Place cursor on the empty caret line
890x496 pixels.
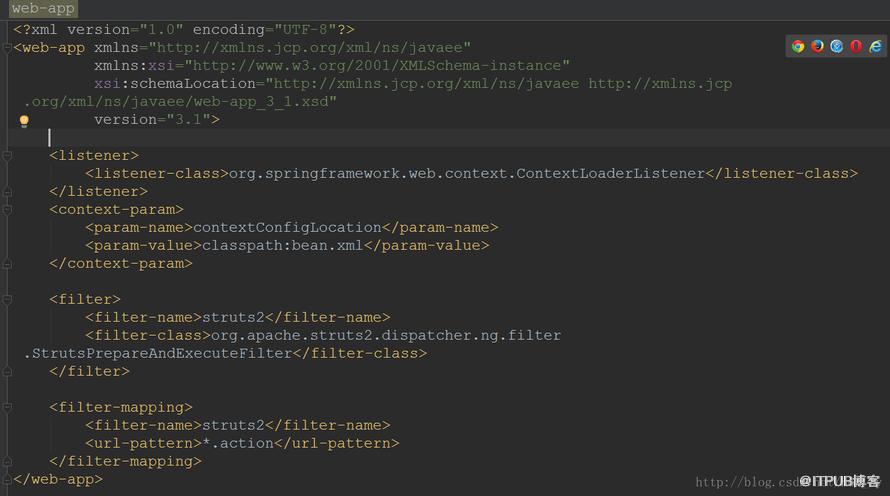(x=448, y=137)
